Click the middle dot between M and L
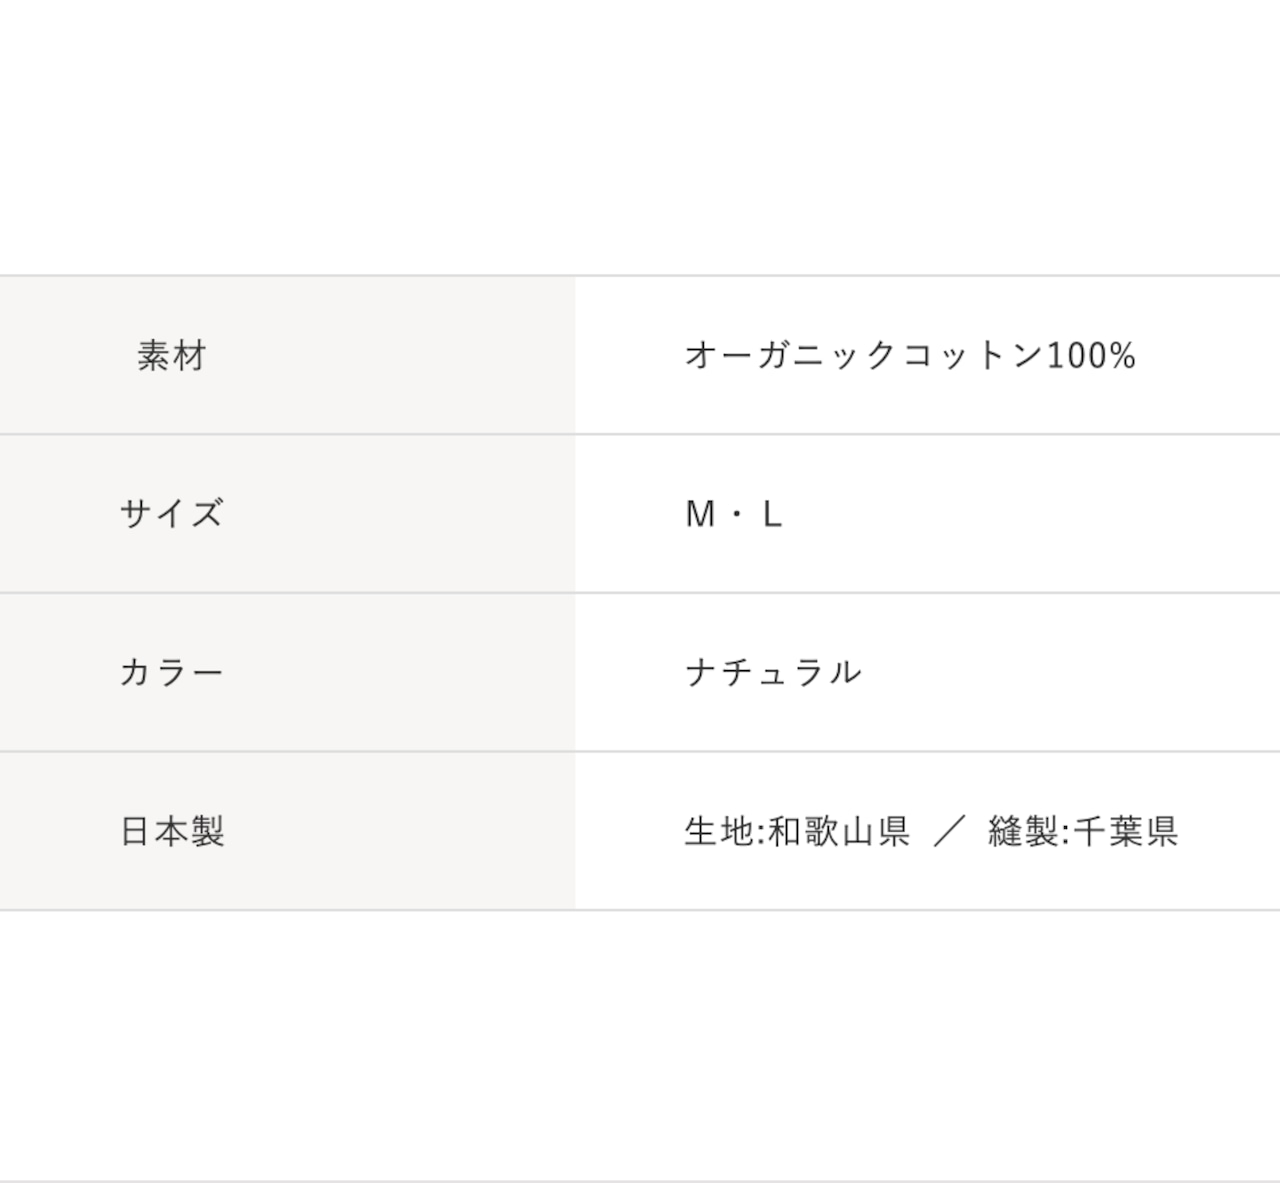Screen dimensions: 1280x1183 pyautogui.click(x=737, y=515)
